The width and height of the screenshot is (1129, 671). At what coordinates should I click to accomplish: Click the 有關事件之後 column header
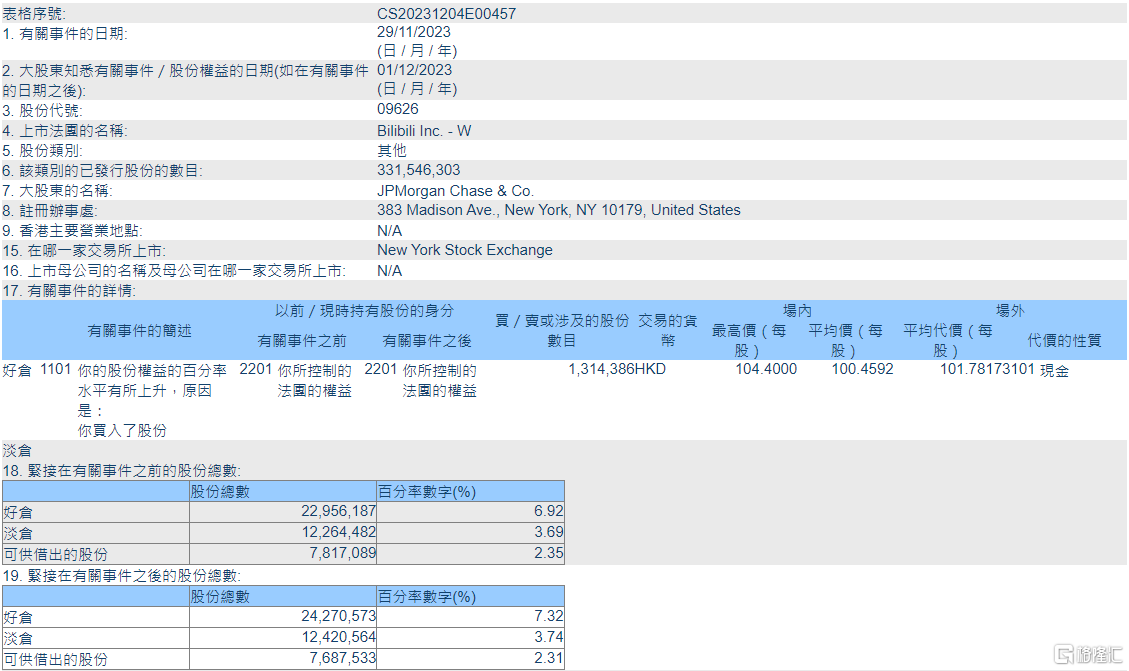(x=427, y=341)
